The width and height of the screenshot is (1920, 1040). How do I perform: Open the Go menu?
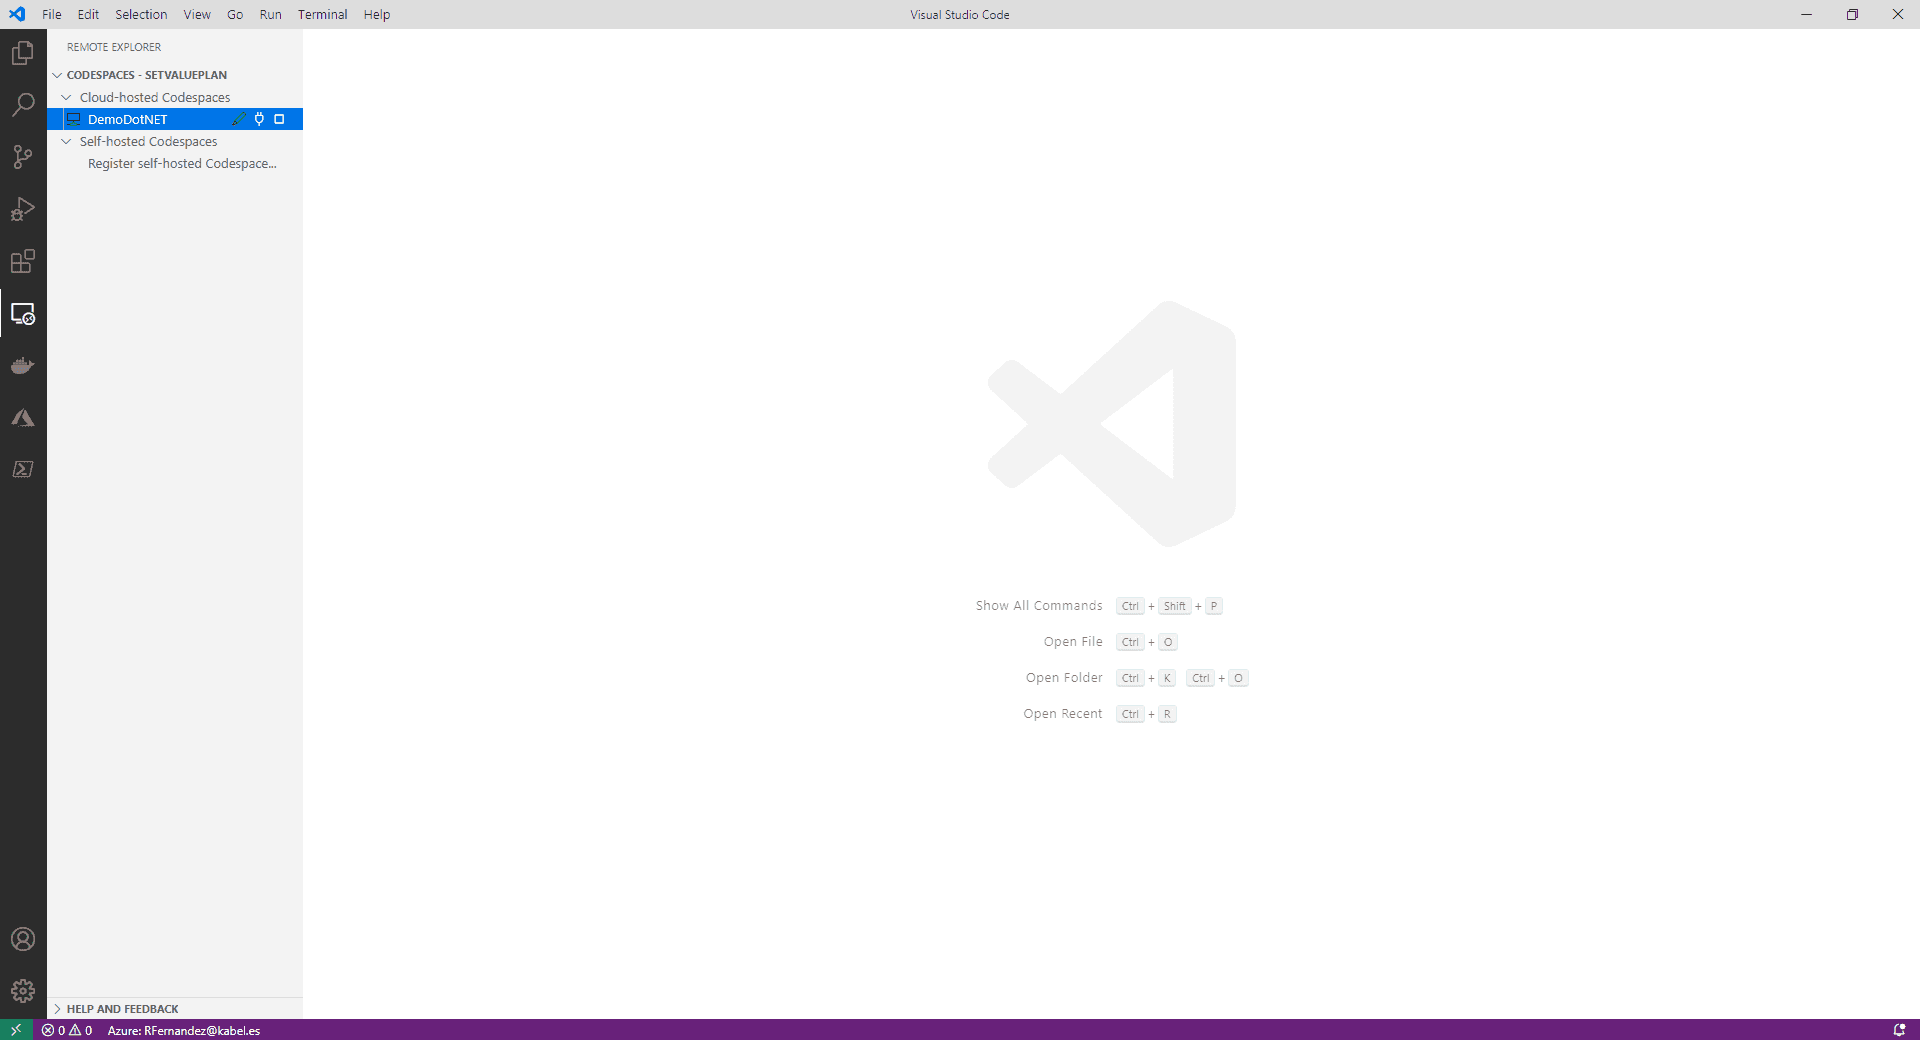[x=235, y=14]
